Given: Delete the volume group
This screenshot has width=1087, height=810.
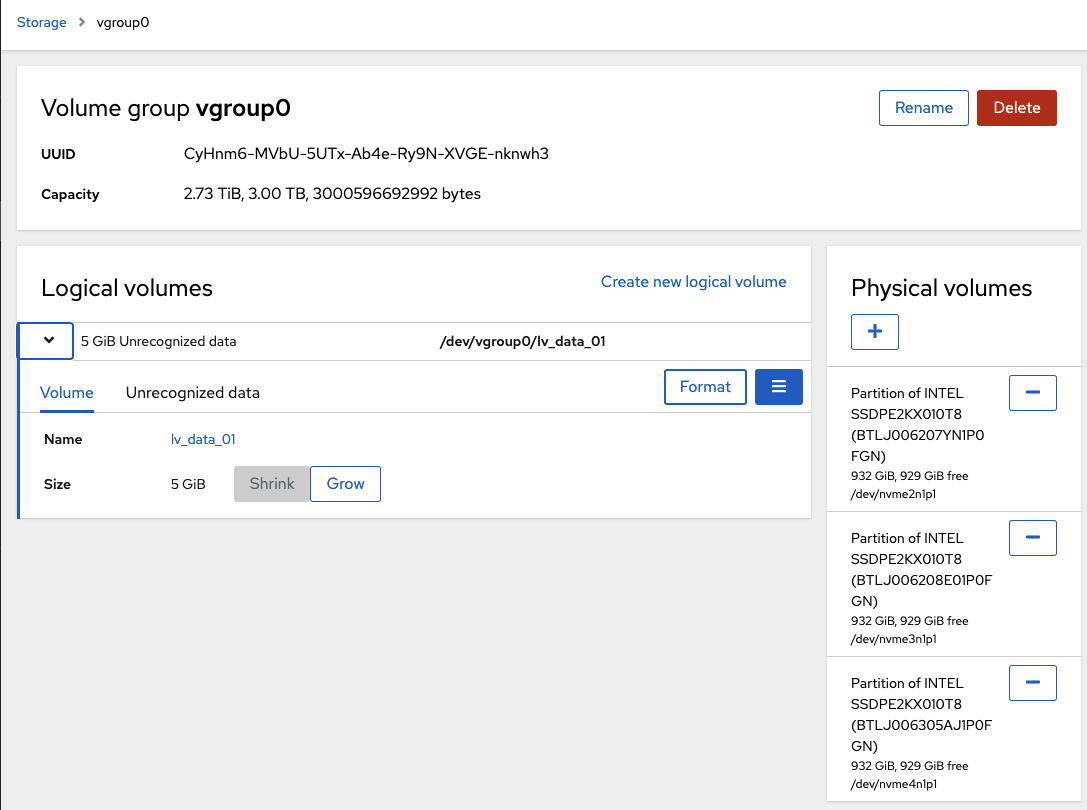Looking at the screenshot, I should tap(1016, 107).
